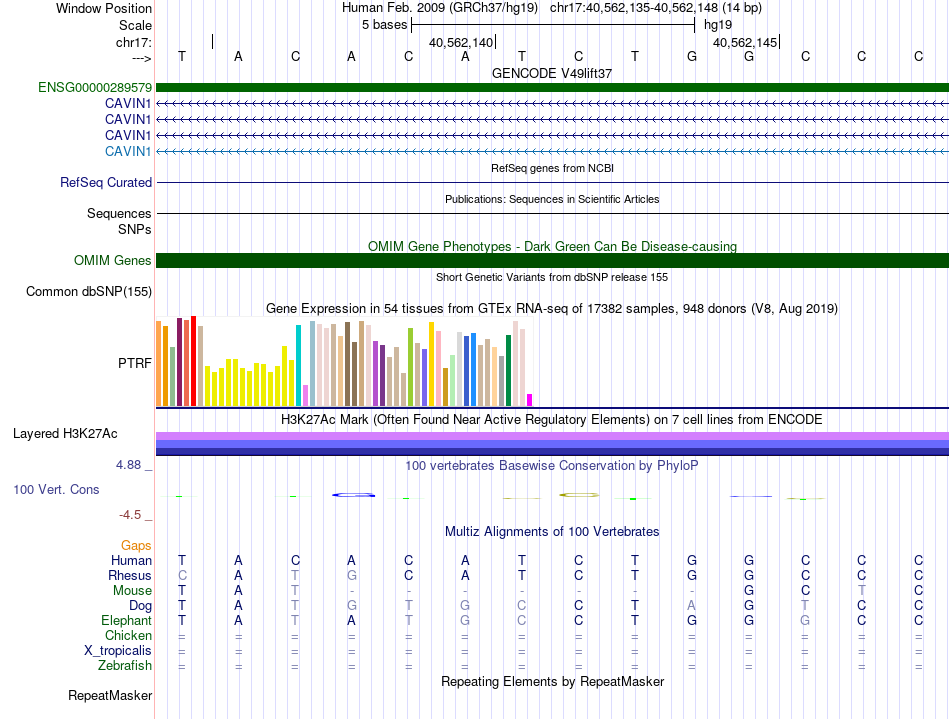Open 'Repeating Elements by RepeatMasker' title
950x719 pixels.
click(553, 681)
